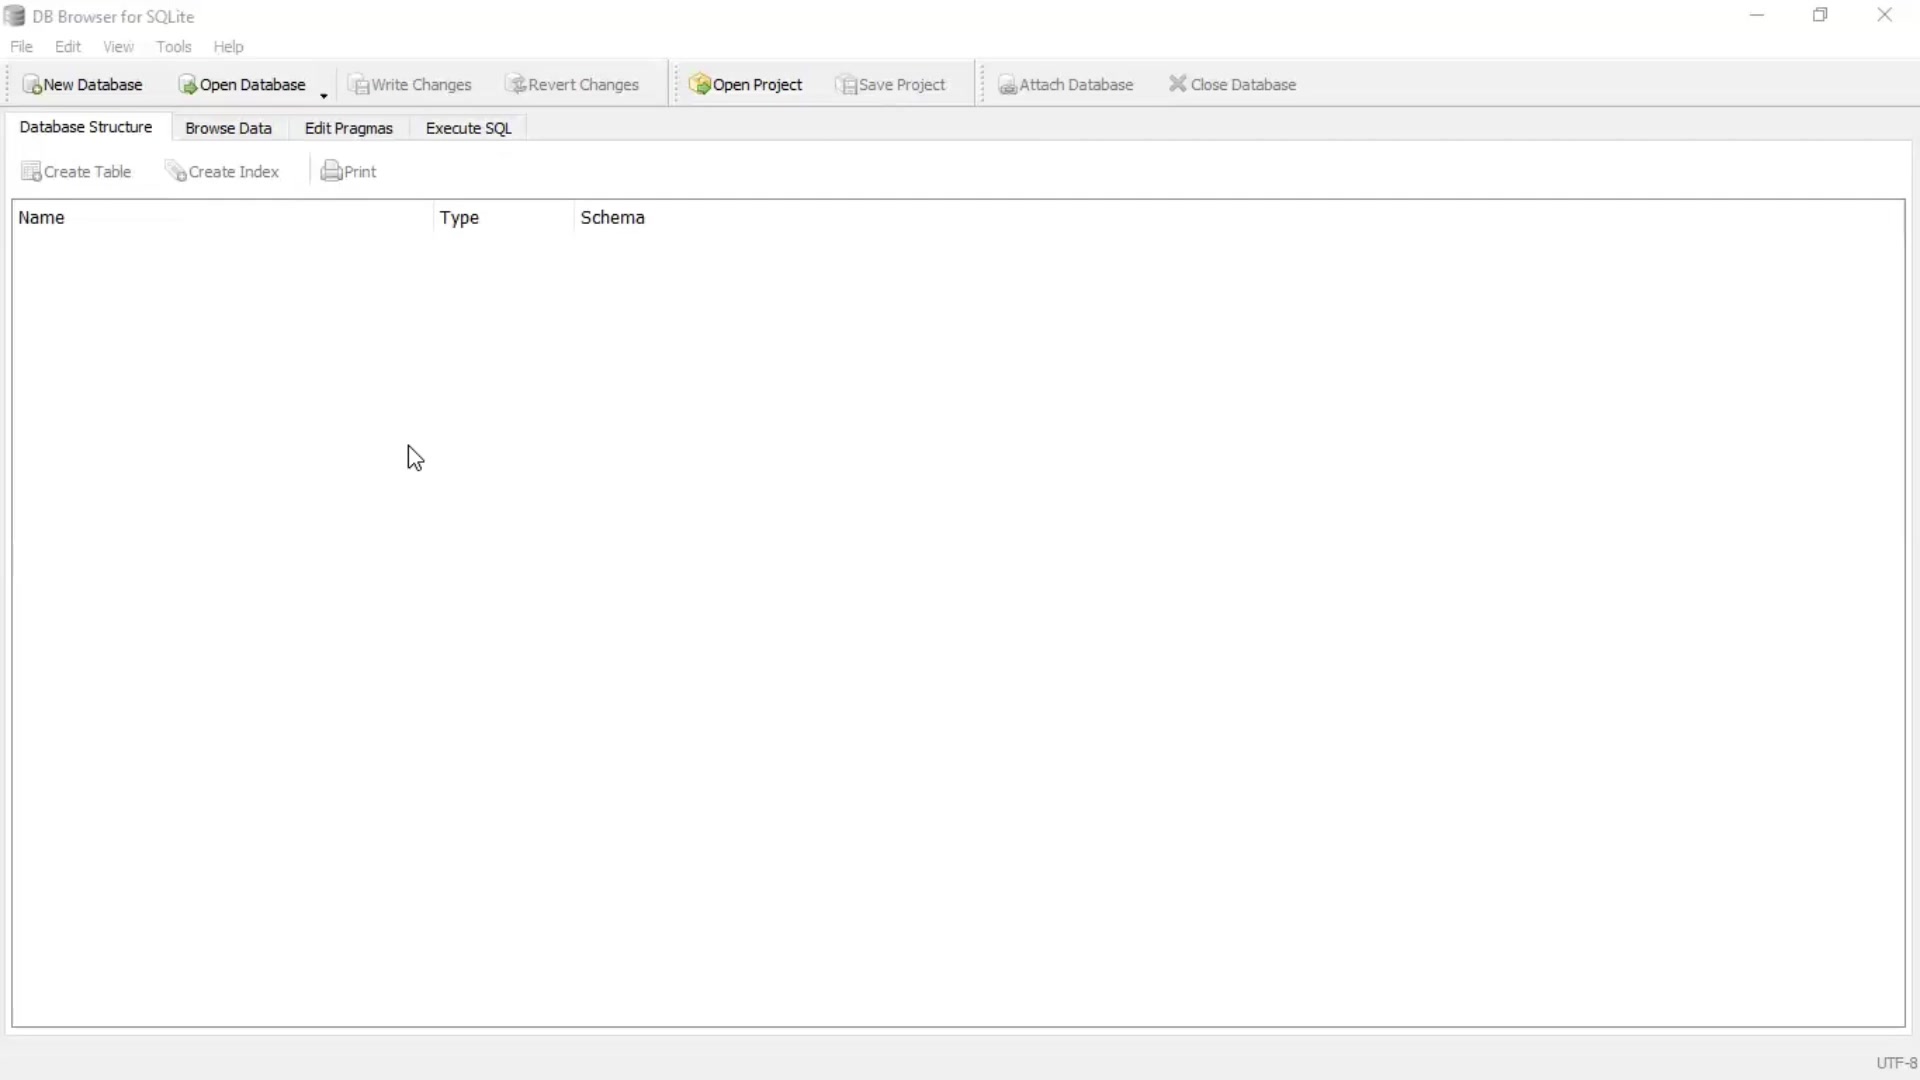Revert Changes made to the database
This screenshot has width=1920, height=1080.
click(x=573, y=84)
